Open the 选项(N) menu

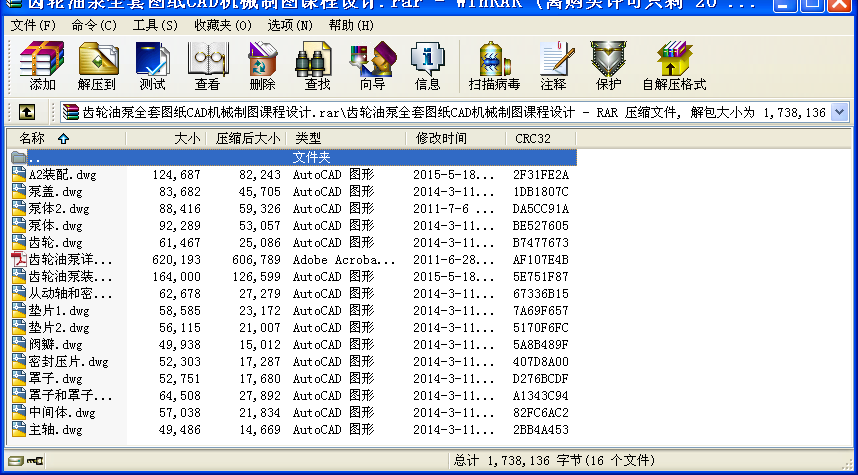click(x=289, y=25)
